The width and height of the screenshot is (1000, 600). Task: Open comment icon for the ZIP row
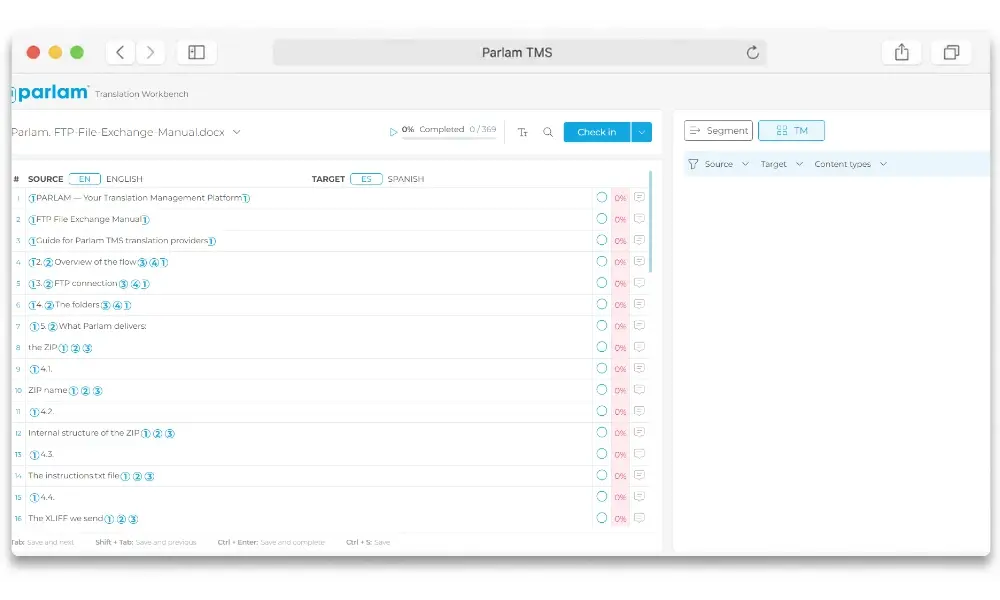639,347
